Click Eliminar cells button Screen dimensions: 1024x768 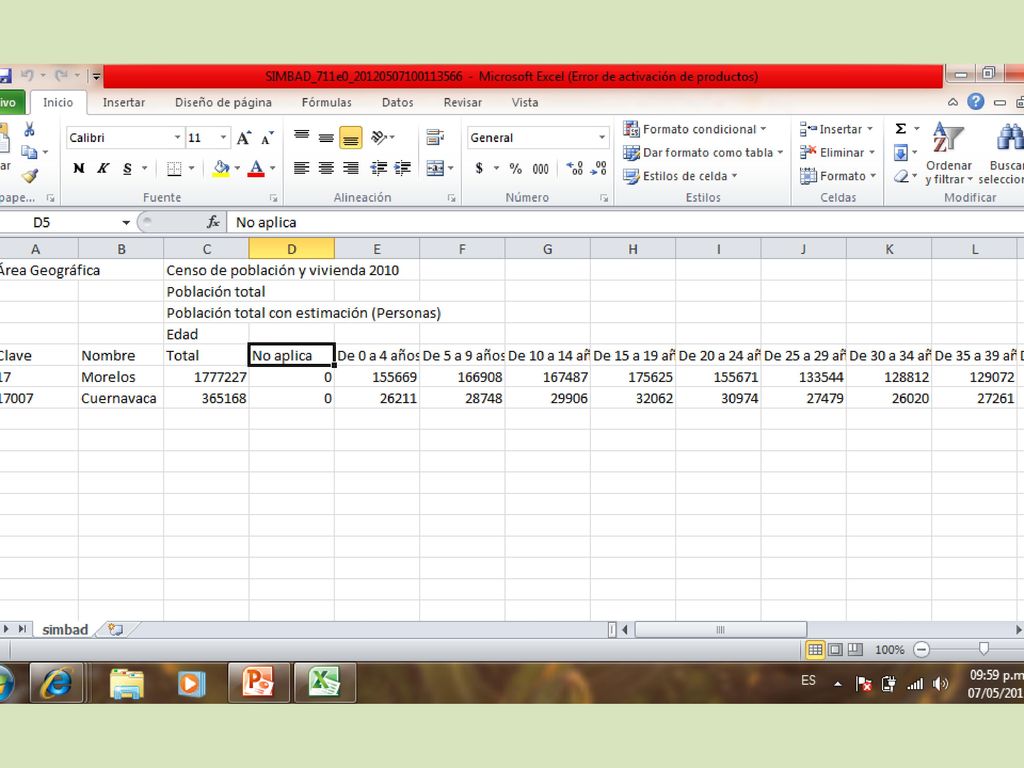(x=837, y=153)
